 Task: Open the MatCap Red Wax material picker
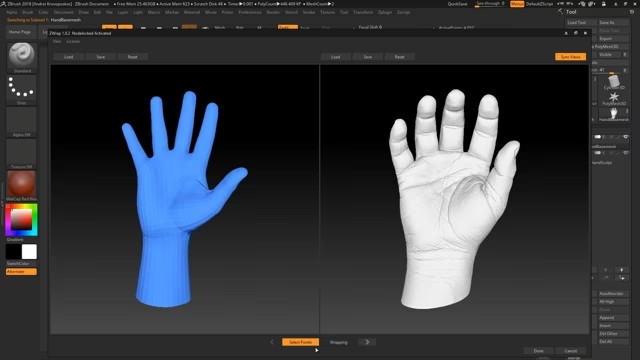pos(22,183)
